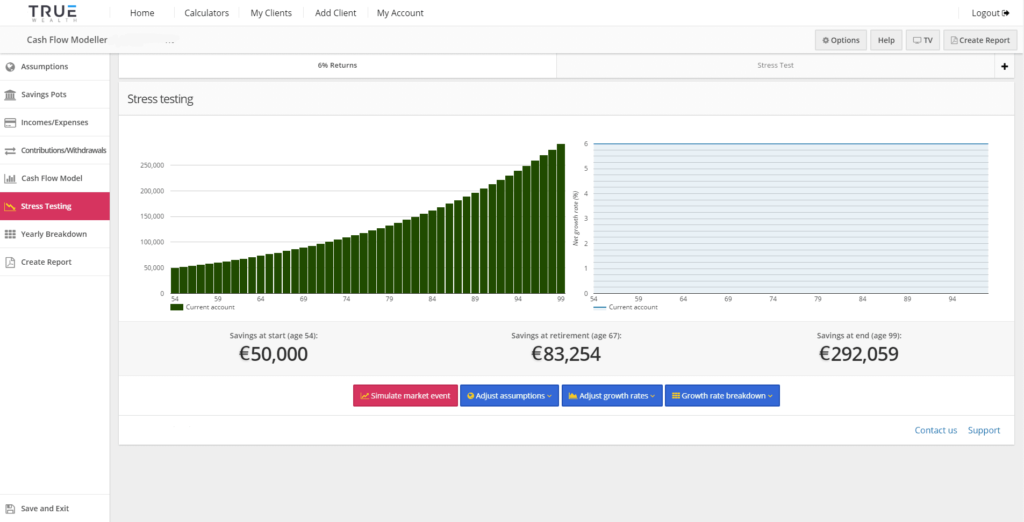Toggle blue Current account line legend
Screen dimensions: 1024x522
600,306
